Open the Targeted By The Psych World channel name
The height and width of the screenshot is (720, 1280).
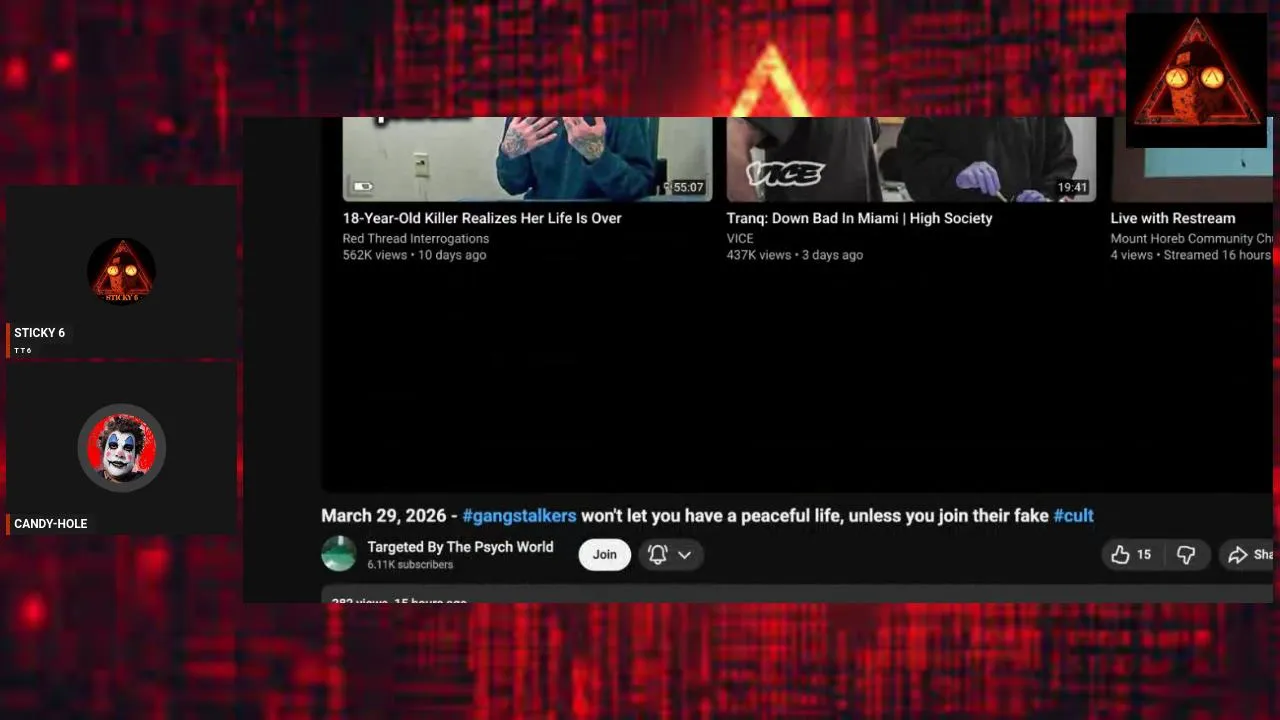click(x=460, y=546)
